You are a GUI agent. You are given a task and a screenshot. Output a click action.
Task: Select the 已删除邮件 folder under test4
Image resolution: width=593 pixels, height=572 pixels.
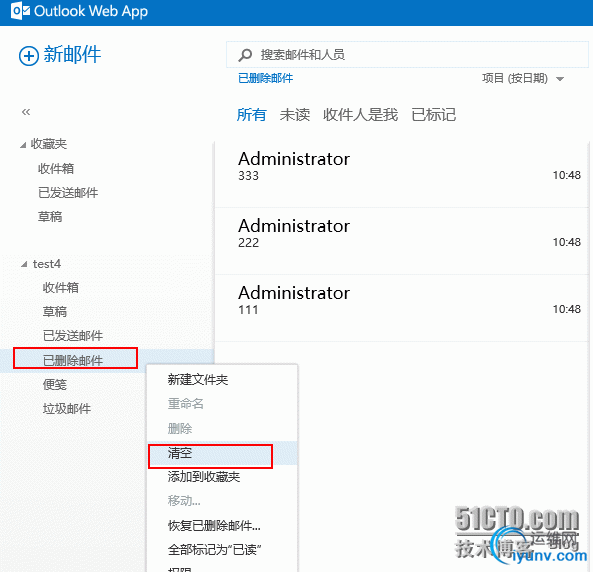click(73, 361)
